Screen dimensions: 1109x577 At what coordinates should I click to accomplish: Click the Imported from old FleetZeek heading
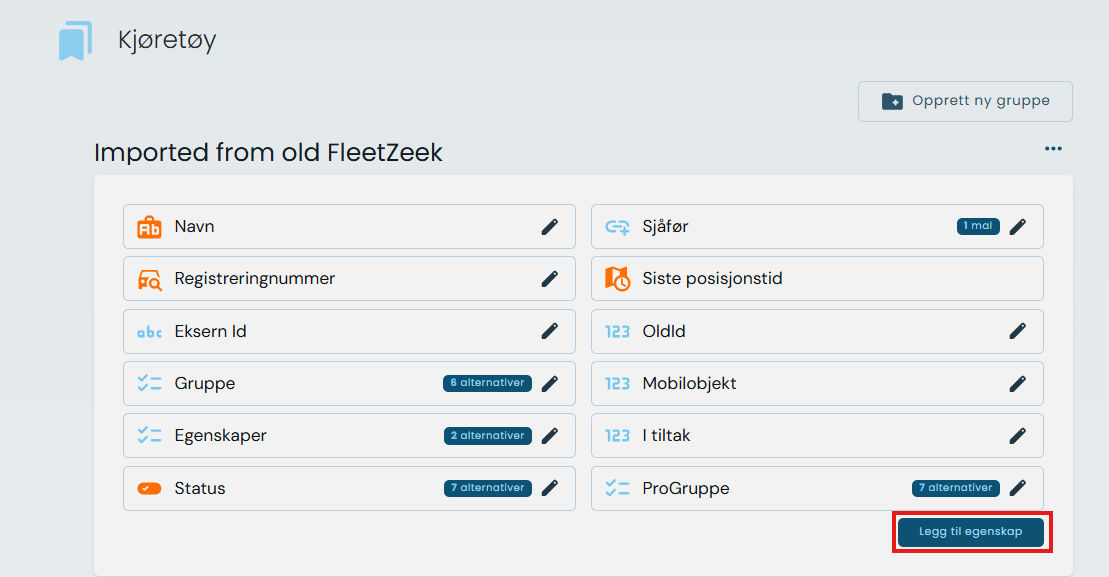coord(268,153)
